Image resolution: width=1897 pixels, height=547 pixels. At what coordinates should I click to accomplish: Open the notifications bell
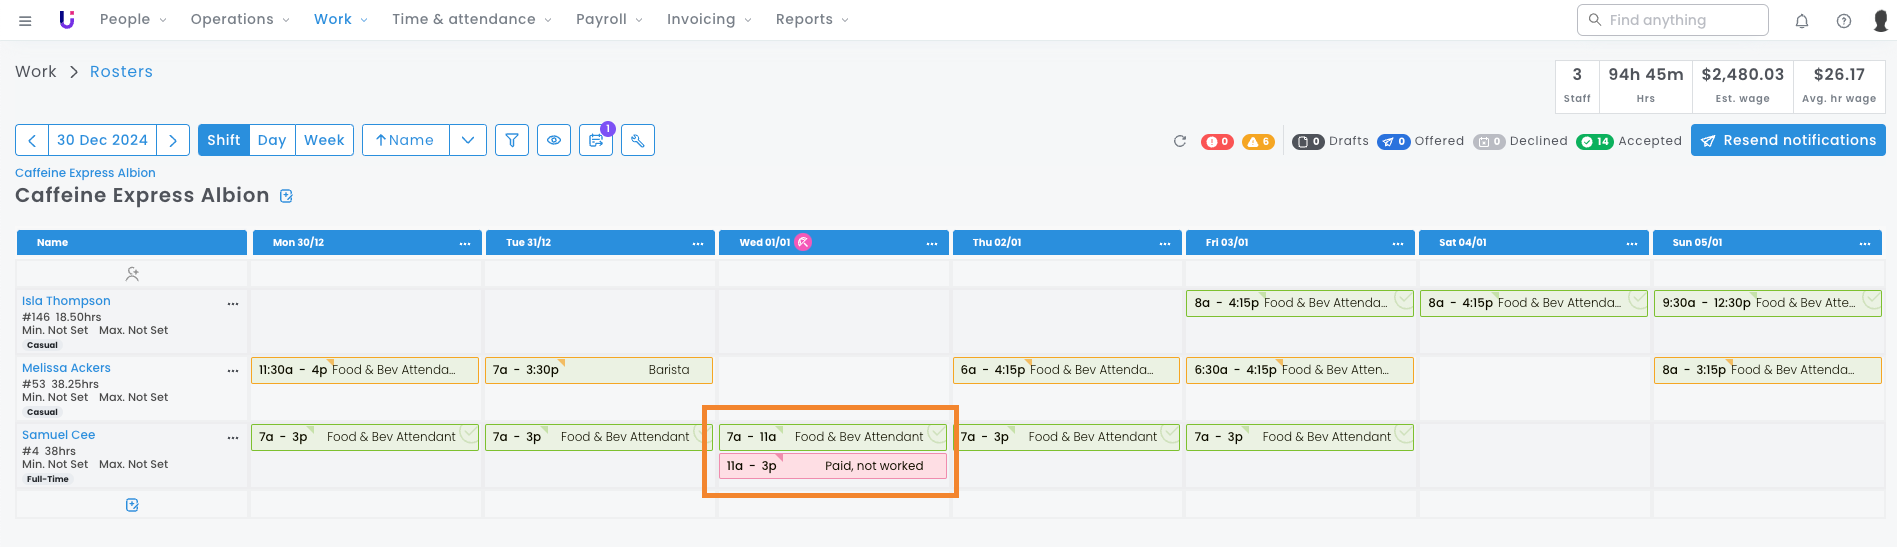click(1801, 20)
